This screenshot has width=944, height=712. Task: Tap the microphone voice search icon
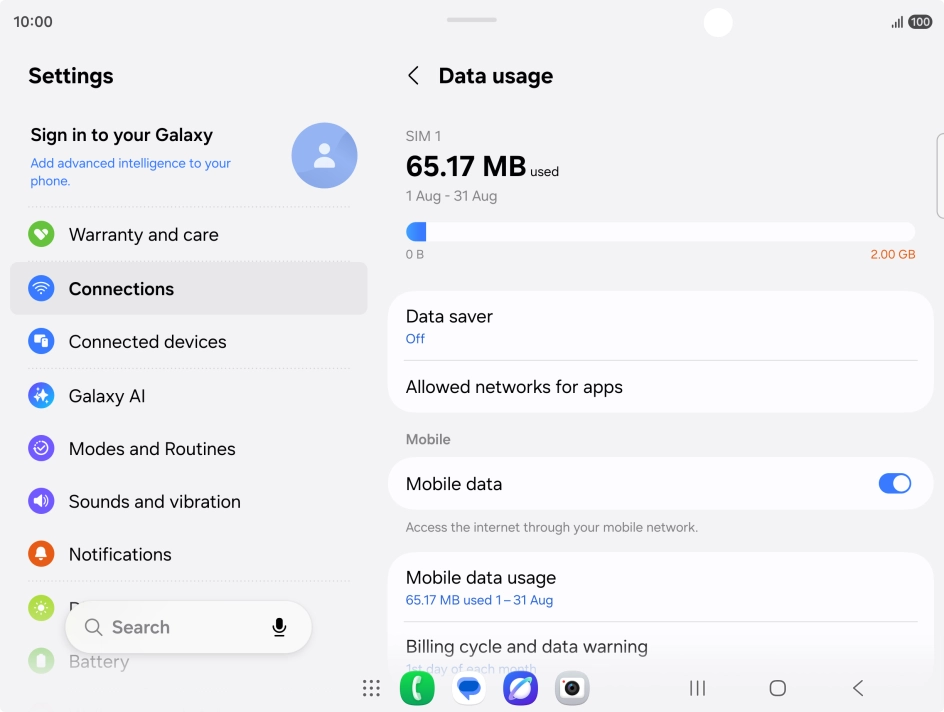tap(279, 627)
